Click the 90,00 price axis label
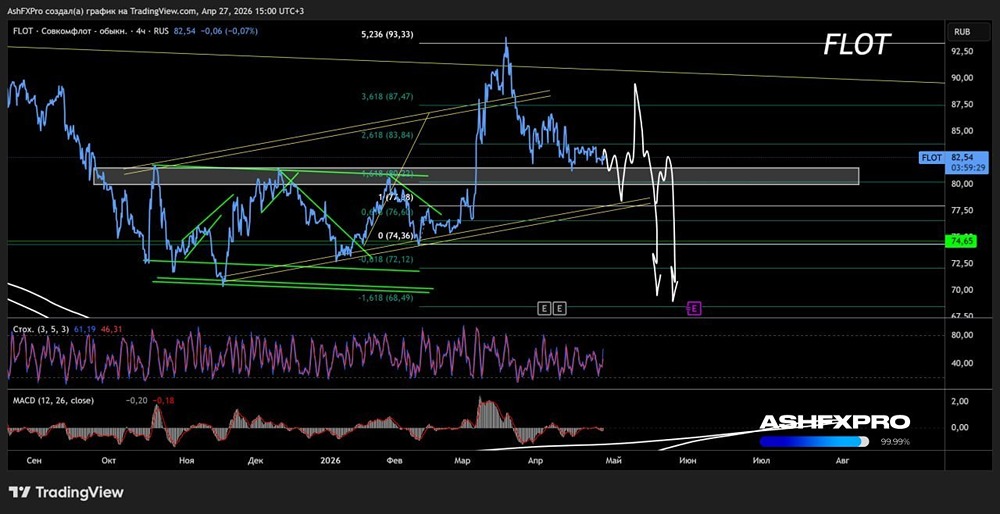This screenshot has height=514, width=1000. click(x=961, y=78)
